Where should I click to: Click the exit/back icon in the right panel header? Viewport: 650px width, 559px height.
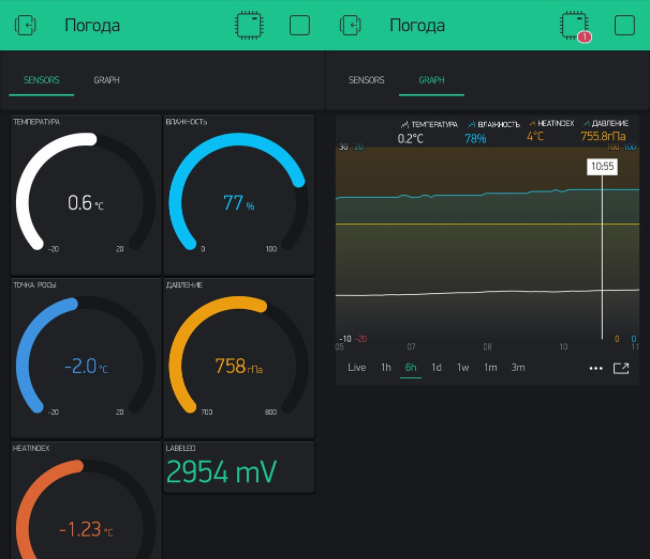click(x=350, y=25)
